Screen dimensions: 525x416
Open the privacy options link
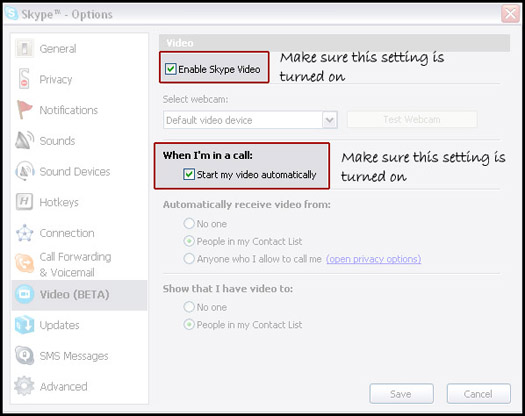coord(374,259)
